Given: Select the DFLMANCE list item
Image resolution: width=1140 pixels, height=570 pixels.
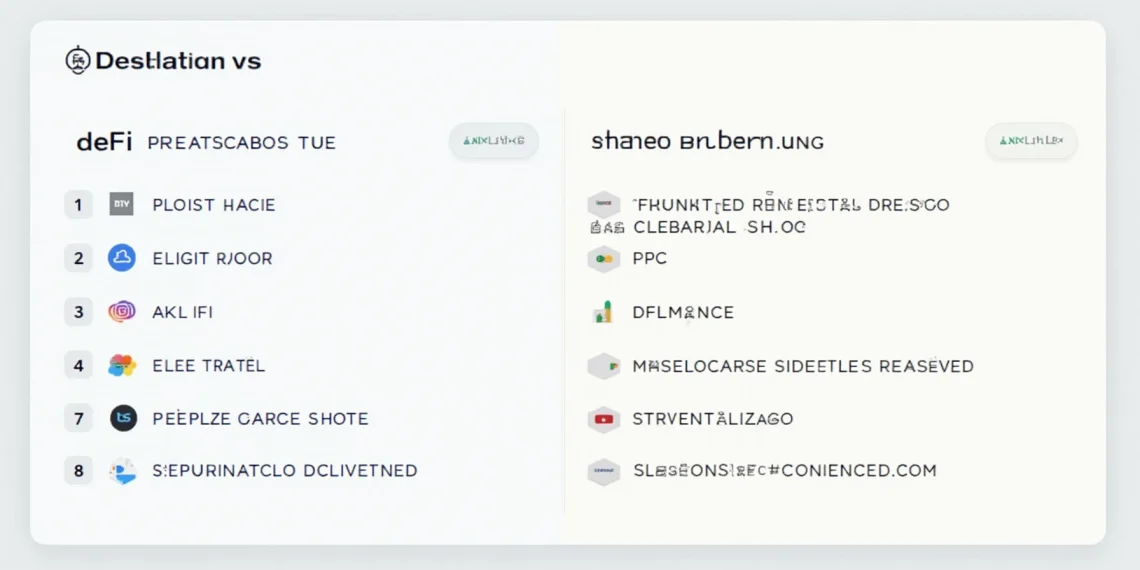Looking at the screenshot, I should 683,313.
